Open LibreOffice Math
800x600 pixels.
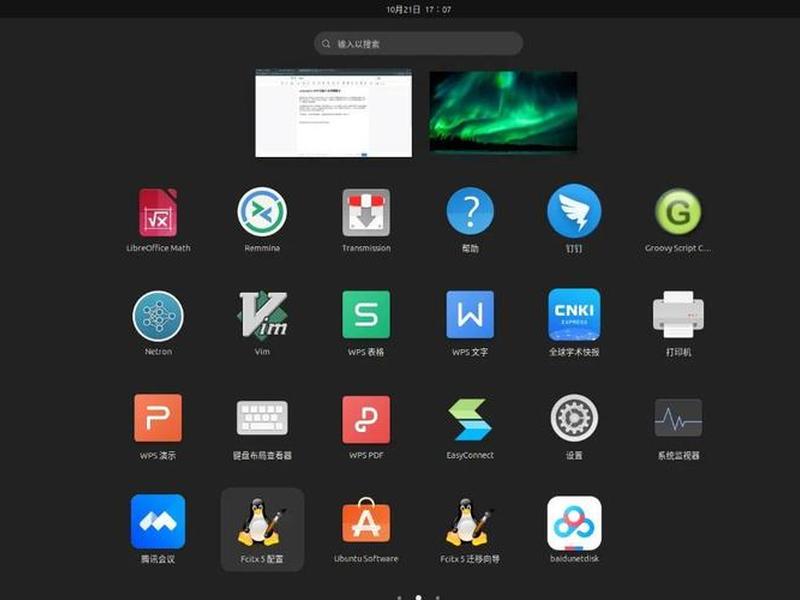click(x=158, y=212)
